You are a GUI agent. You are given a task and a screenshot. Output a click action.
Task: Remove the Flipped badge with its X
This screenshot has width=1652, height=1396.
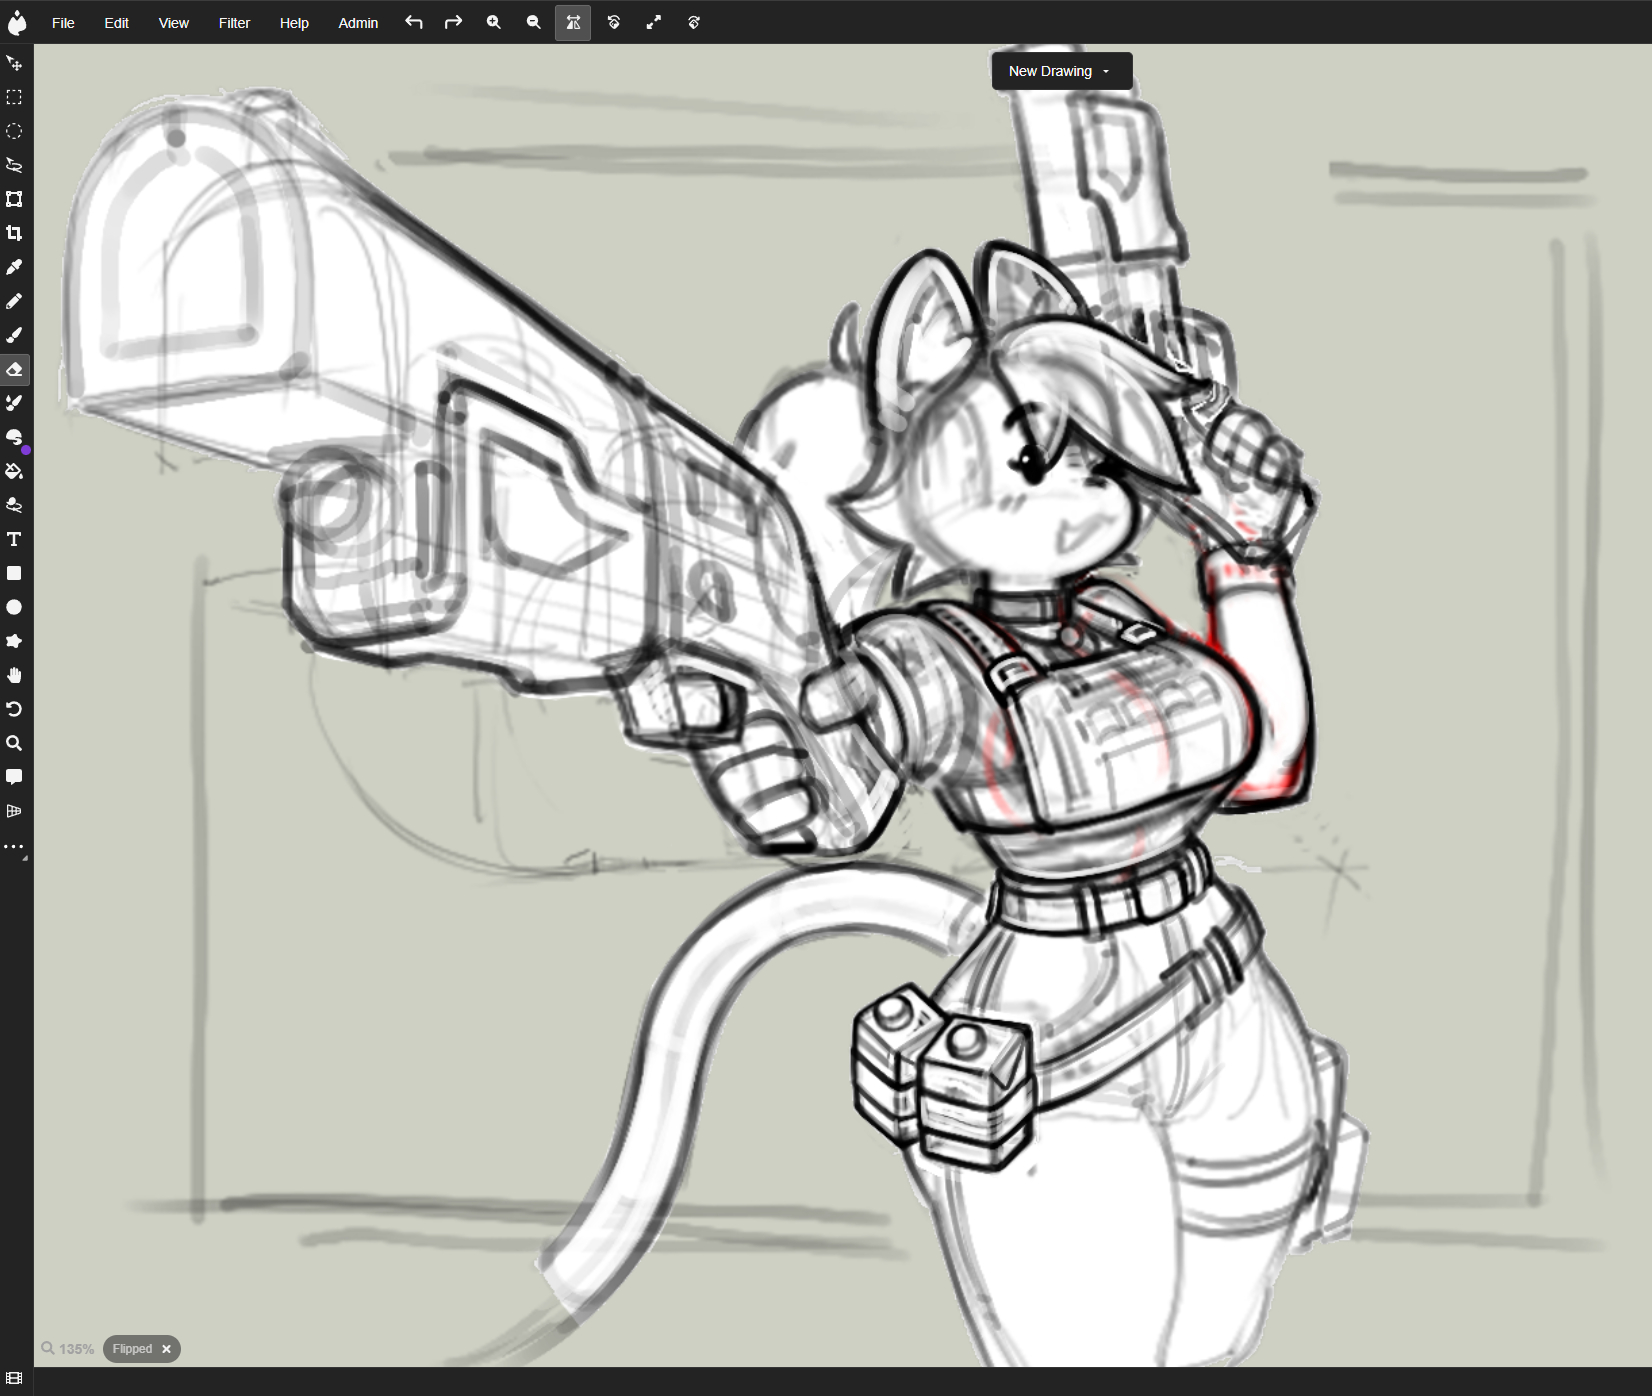[x=167, y=1349]
